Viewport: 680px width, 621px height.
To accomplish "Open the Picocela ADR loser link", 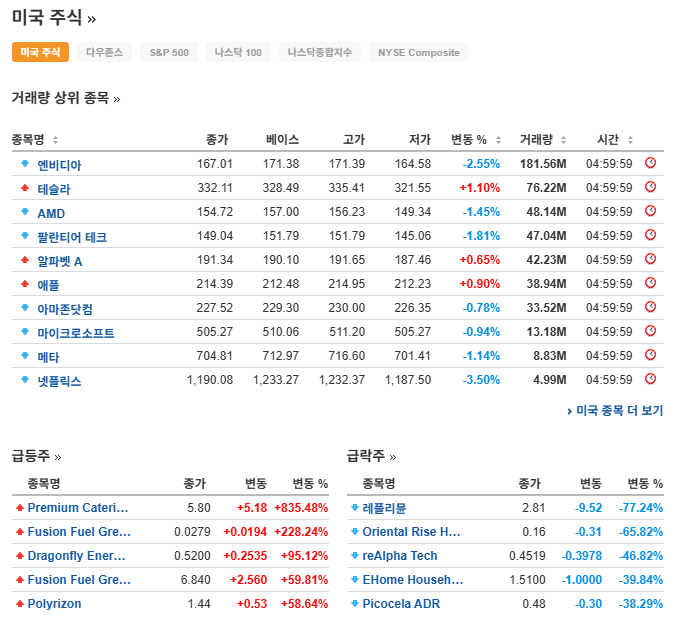I will click(x=401, y=604).
